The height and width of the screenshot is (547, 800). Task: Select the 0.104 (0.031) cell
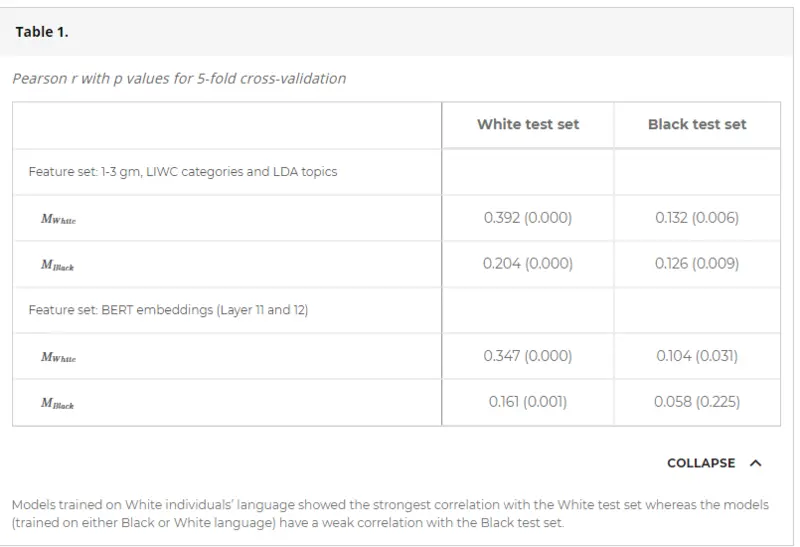(x=697, y=356)
